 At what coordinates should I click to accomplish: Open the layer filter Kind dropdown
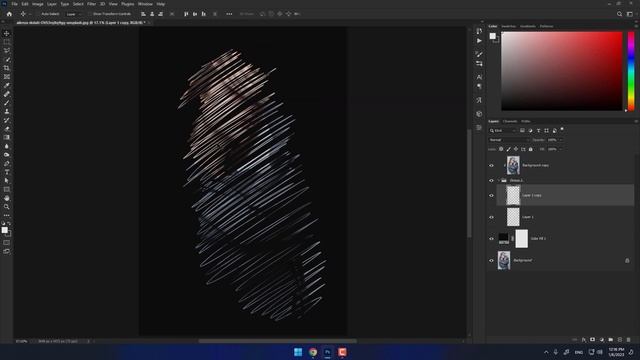click(x=503, y=131)
